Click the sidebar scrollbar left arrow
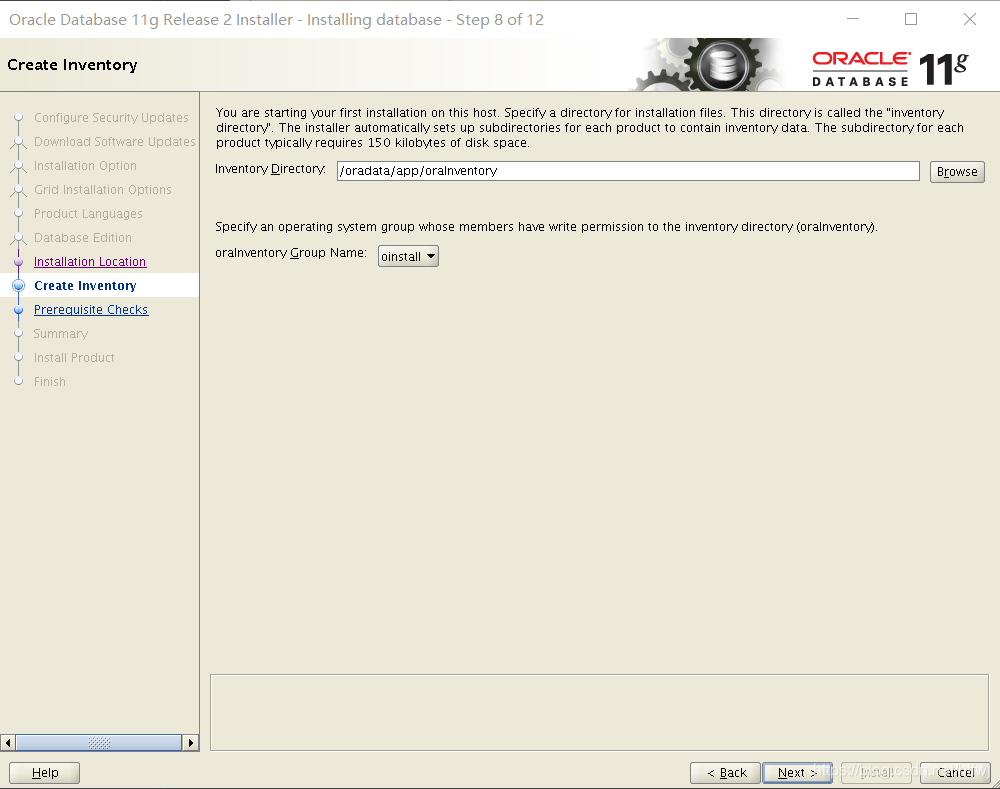 pos(8,742)
